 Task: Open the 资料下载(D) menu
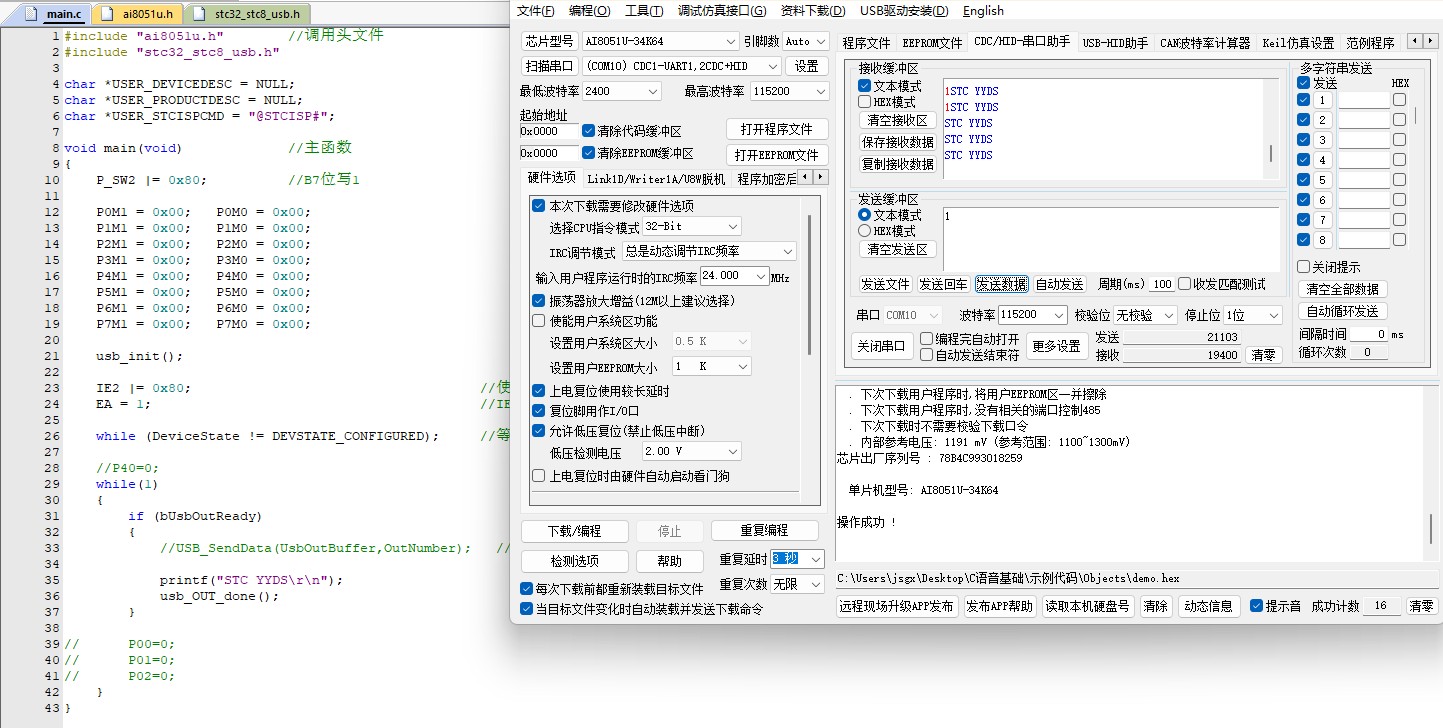tap(812, 11)
